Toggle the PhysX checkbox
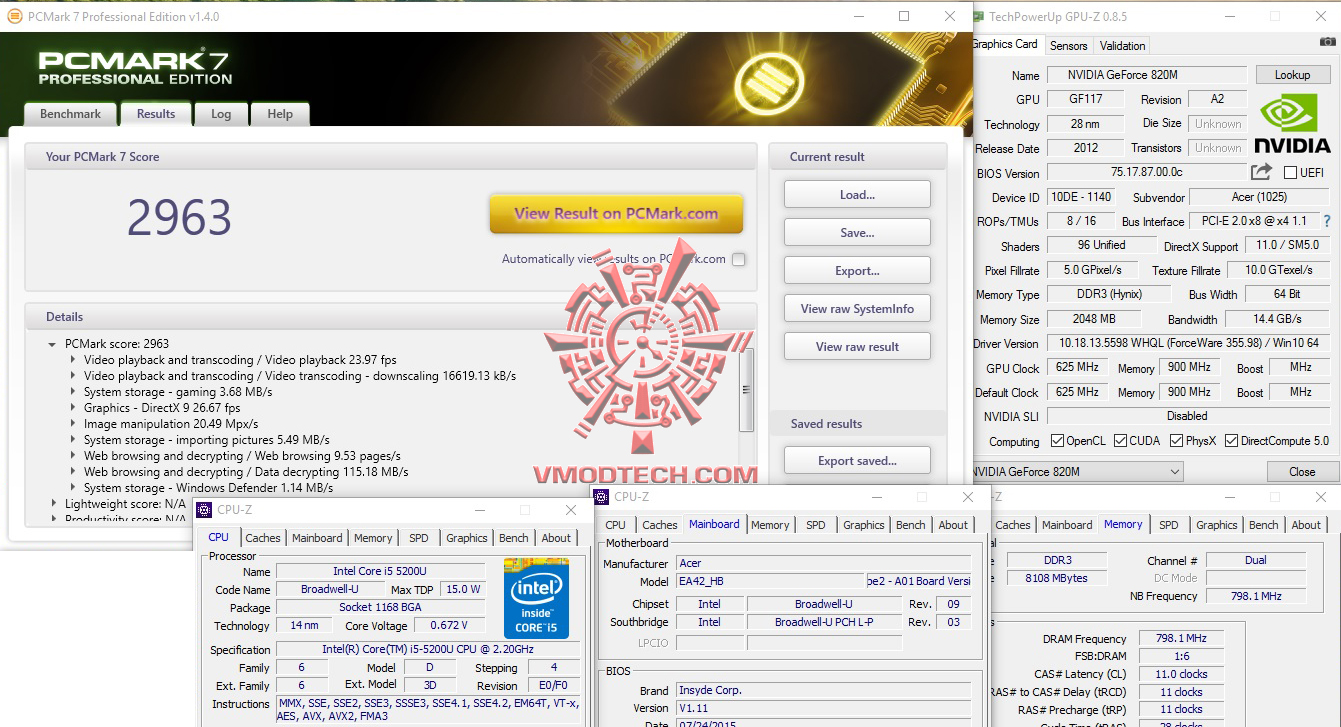1341x727 pixels. click(x=1177, y=441)
